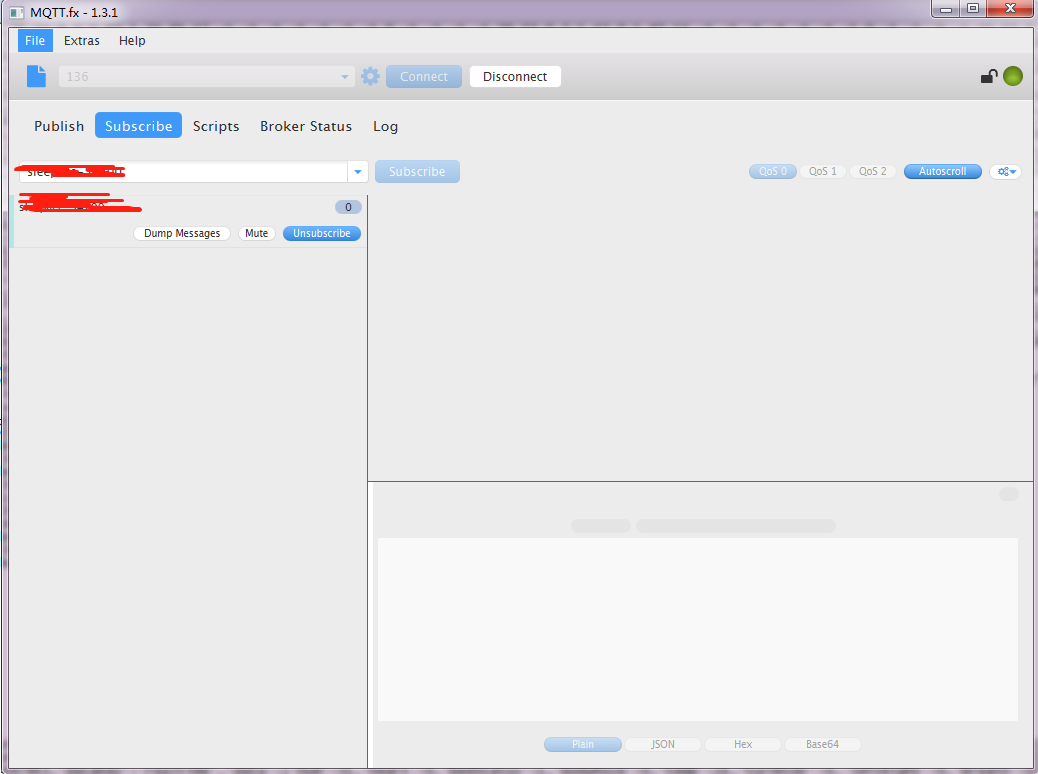Switch to the Scripts tab
Image resolution: width=1038 pixels, height=774 pixels.
tap(216, 126)
